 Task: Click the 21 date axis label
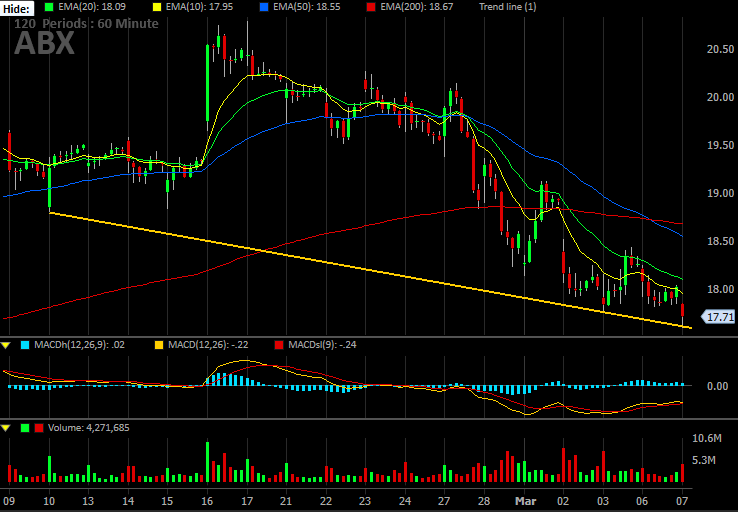tap(287, 500)
